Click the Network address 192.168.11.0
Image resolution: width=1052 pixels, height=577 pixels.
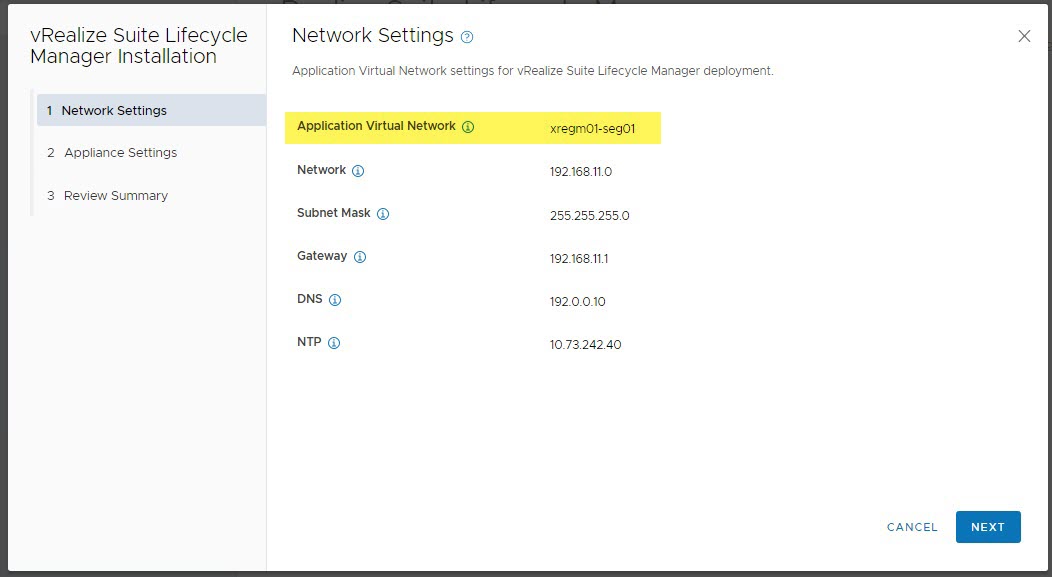point(581,172)
